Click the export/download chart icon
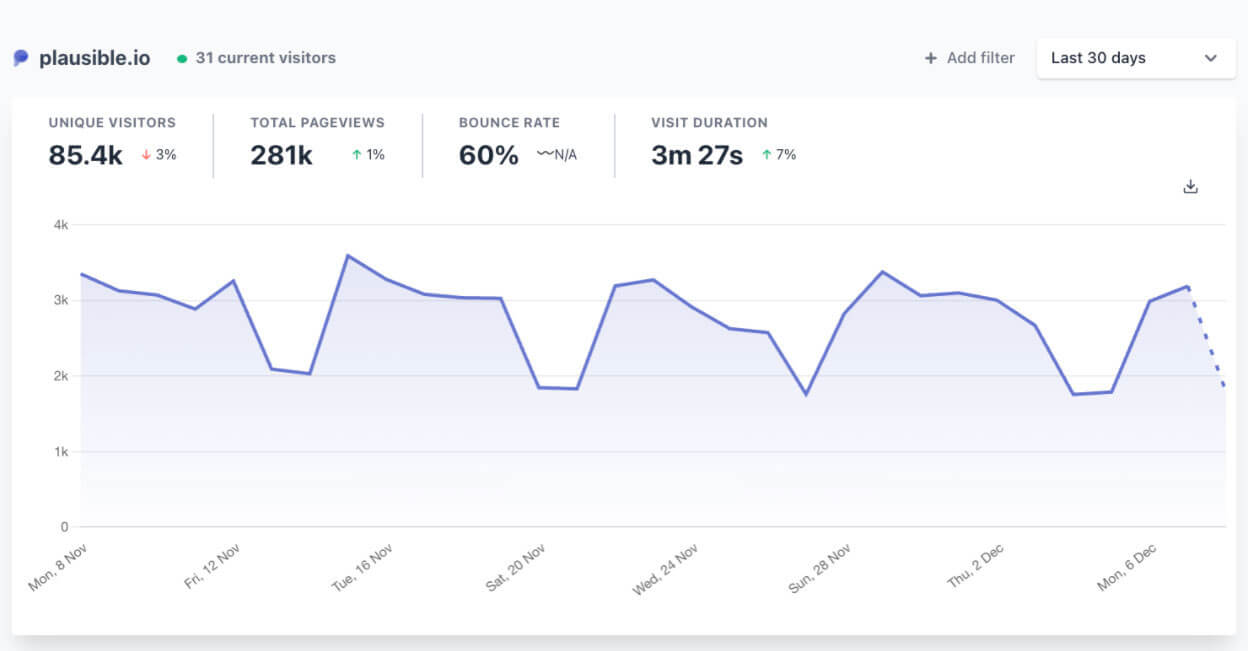This screenshot has width=1252, height=651. [1190, 185]
